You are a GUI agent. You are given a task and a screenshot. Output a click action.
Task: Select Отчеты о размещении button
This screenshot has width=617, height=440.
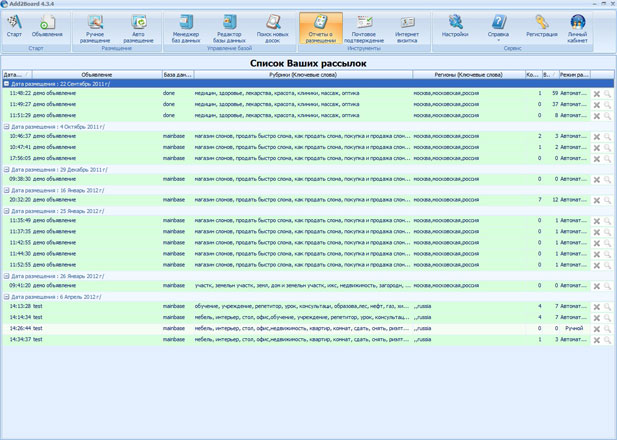coord(321,28)
